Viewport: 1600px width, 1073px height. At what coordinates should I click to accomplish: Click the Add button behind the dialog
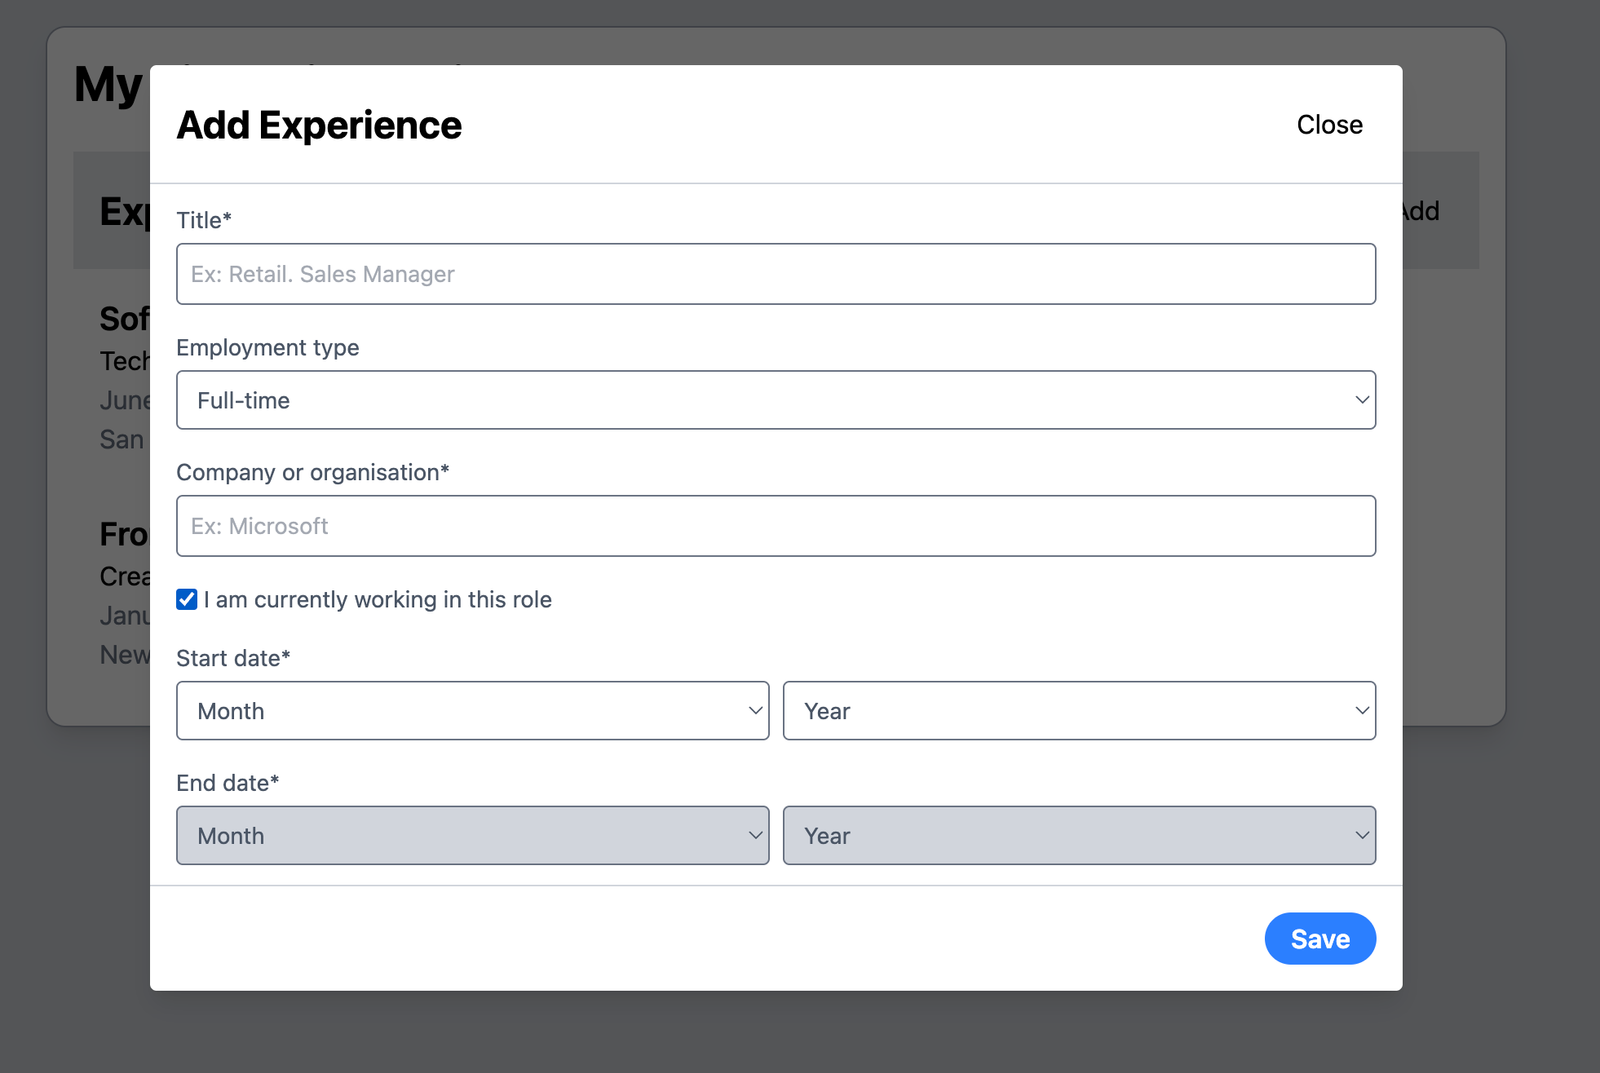tap(1418, 210)
